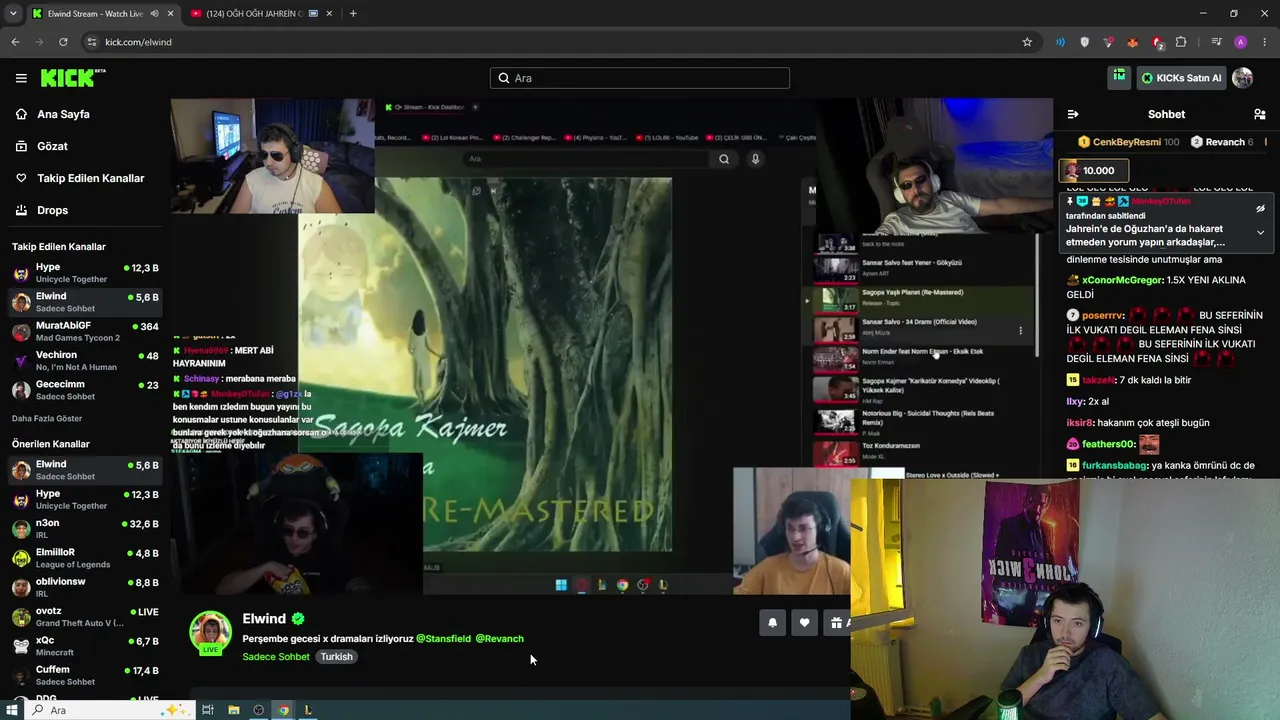Switch to the Elwind Stream browser tab
1280x720 pixels.
point(95,14)
